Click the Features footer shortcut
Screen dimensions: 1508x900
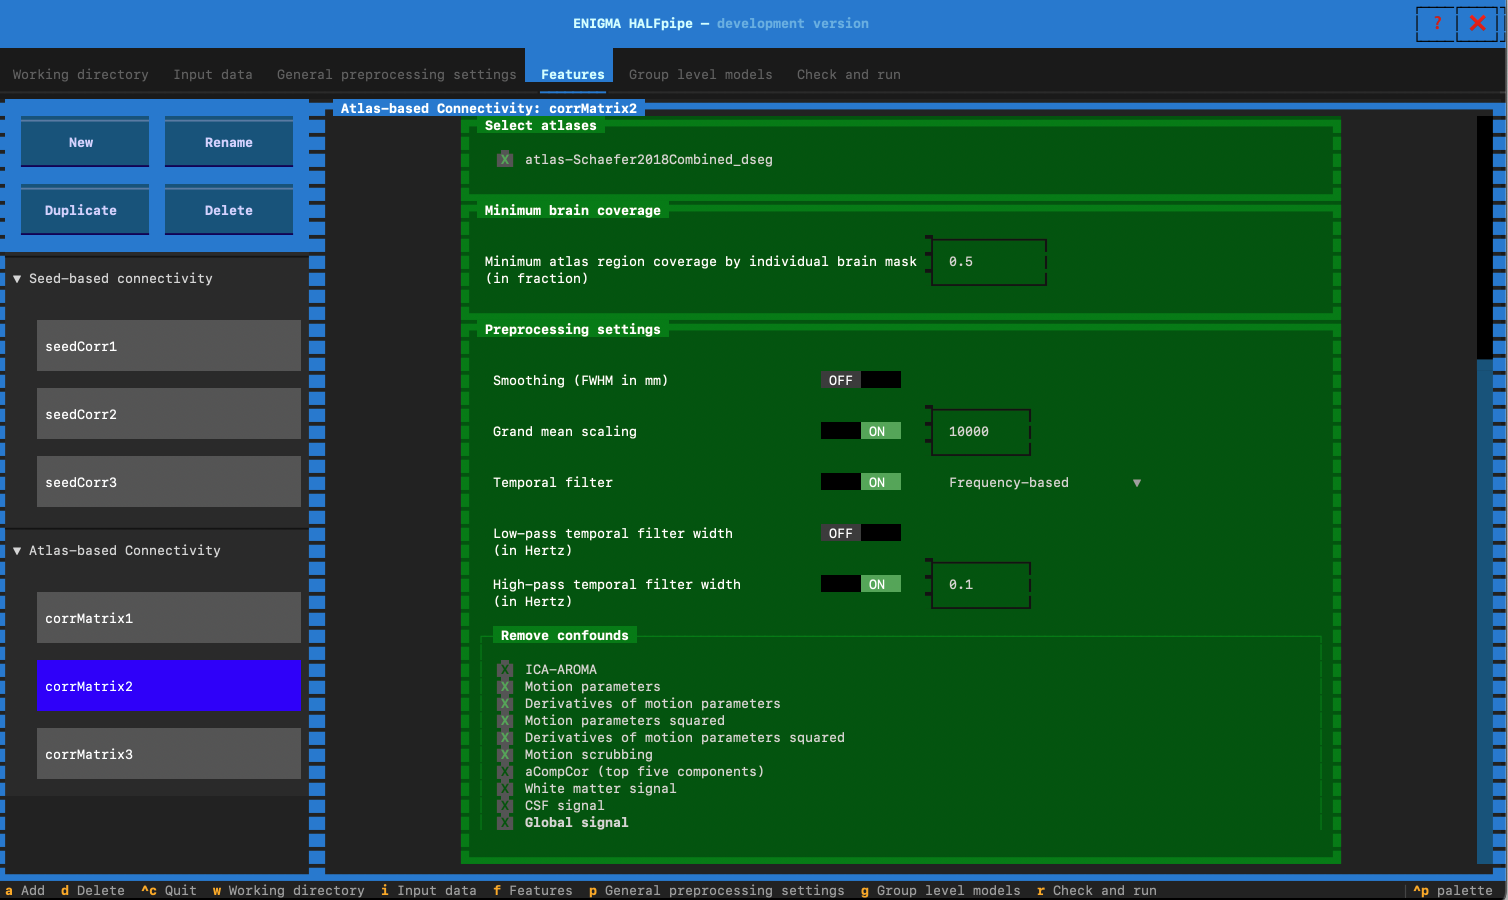tap(533, 891)
